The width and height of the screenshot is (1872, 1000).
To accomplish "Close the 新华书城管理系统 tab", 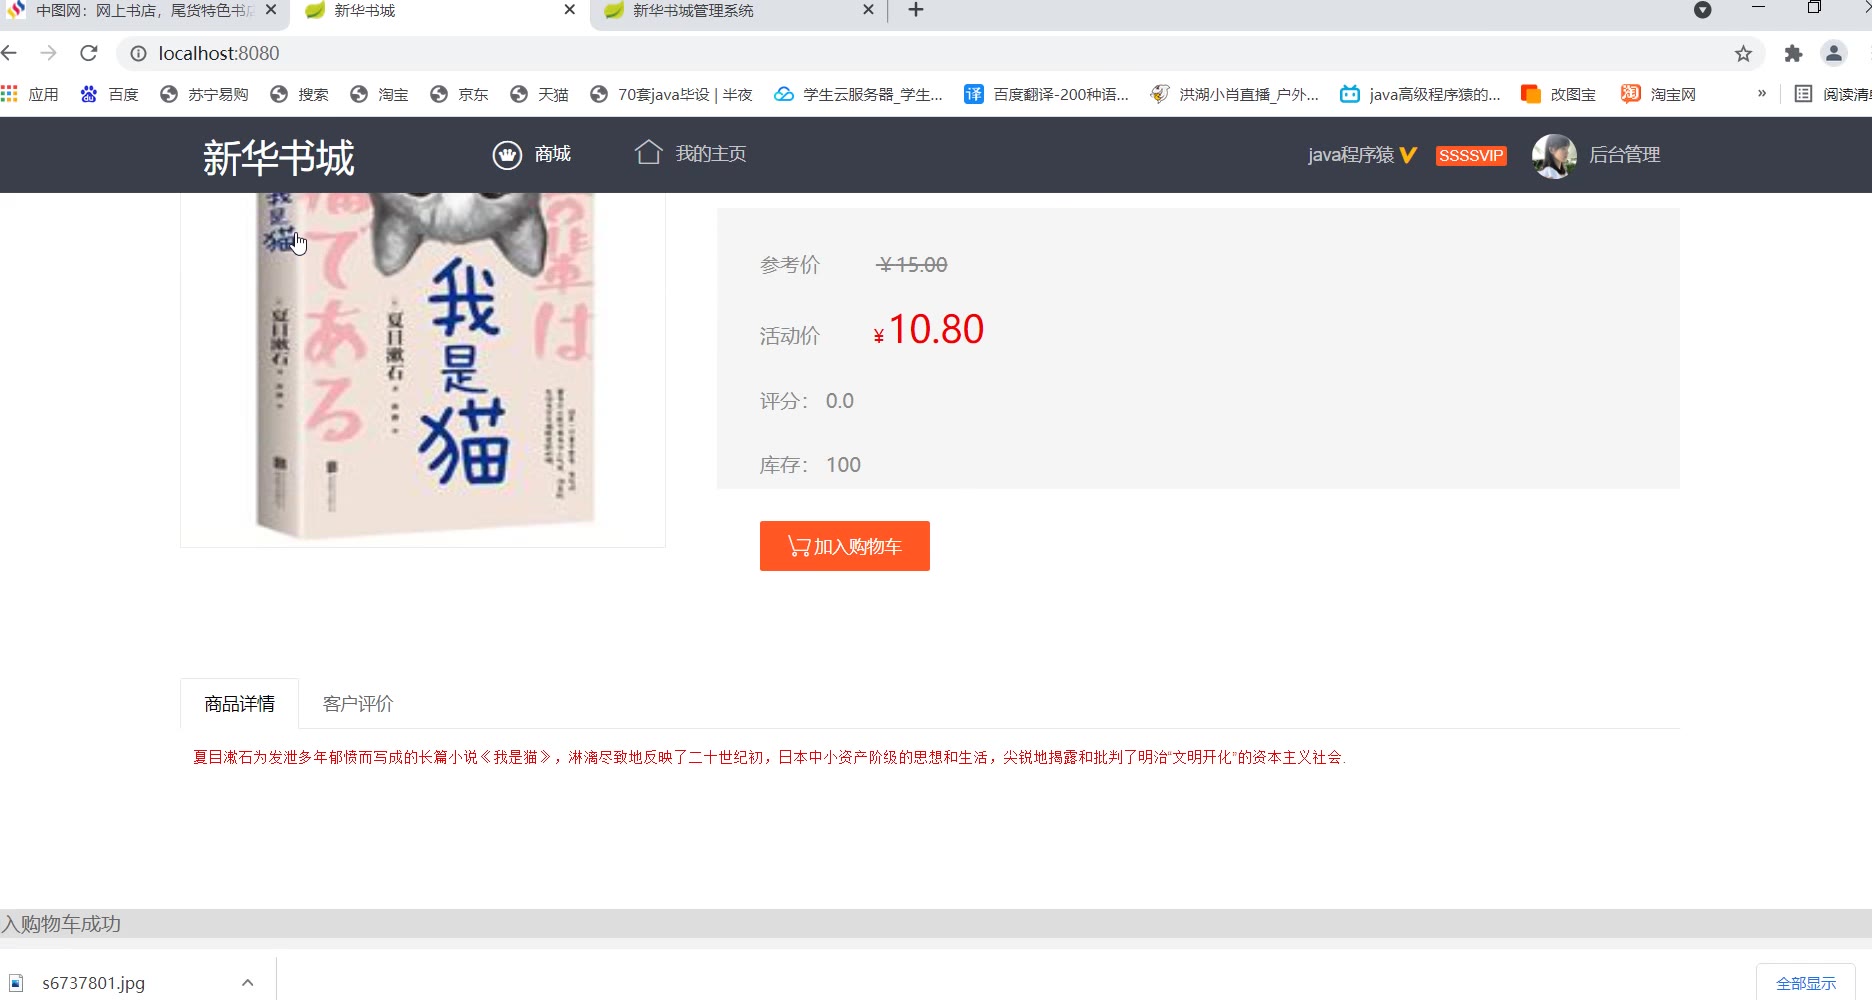I will click(868, 10).
